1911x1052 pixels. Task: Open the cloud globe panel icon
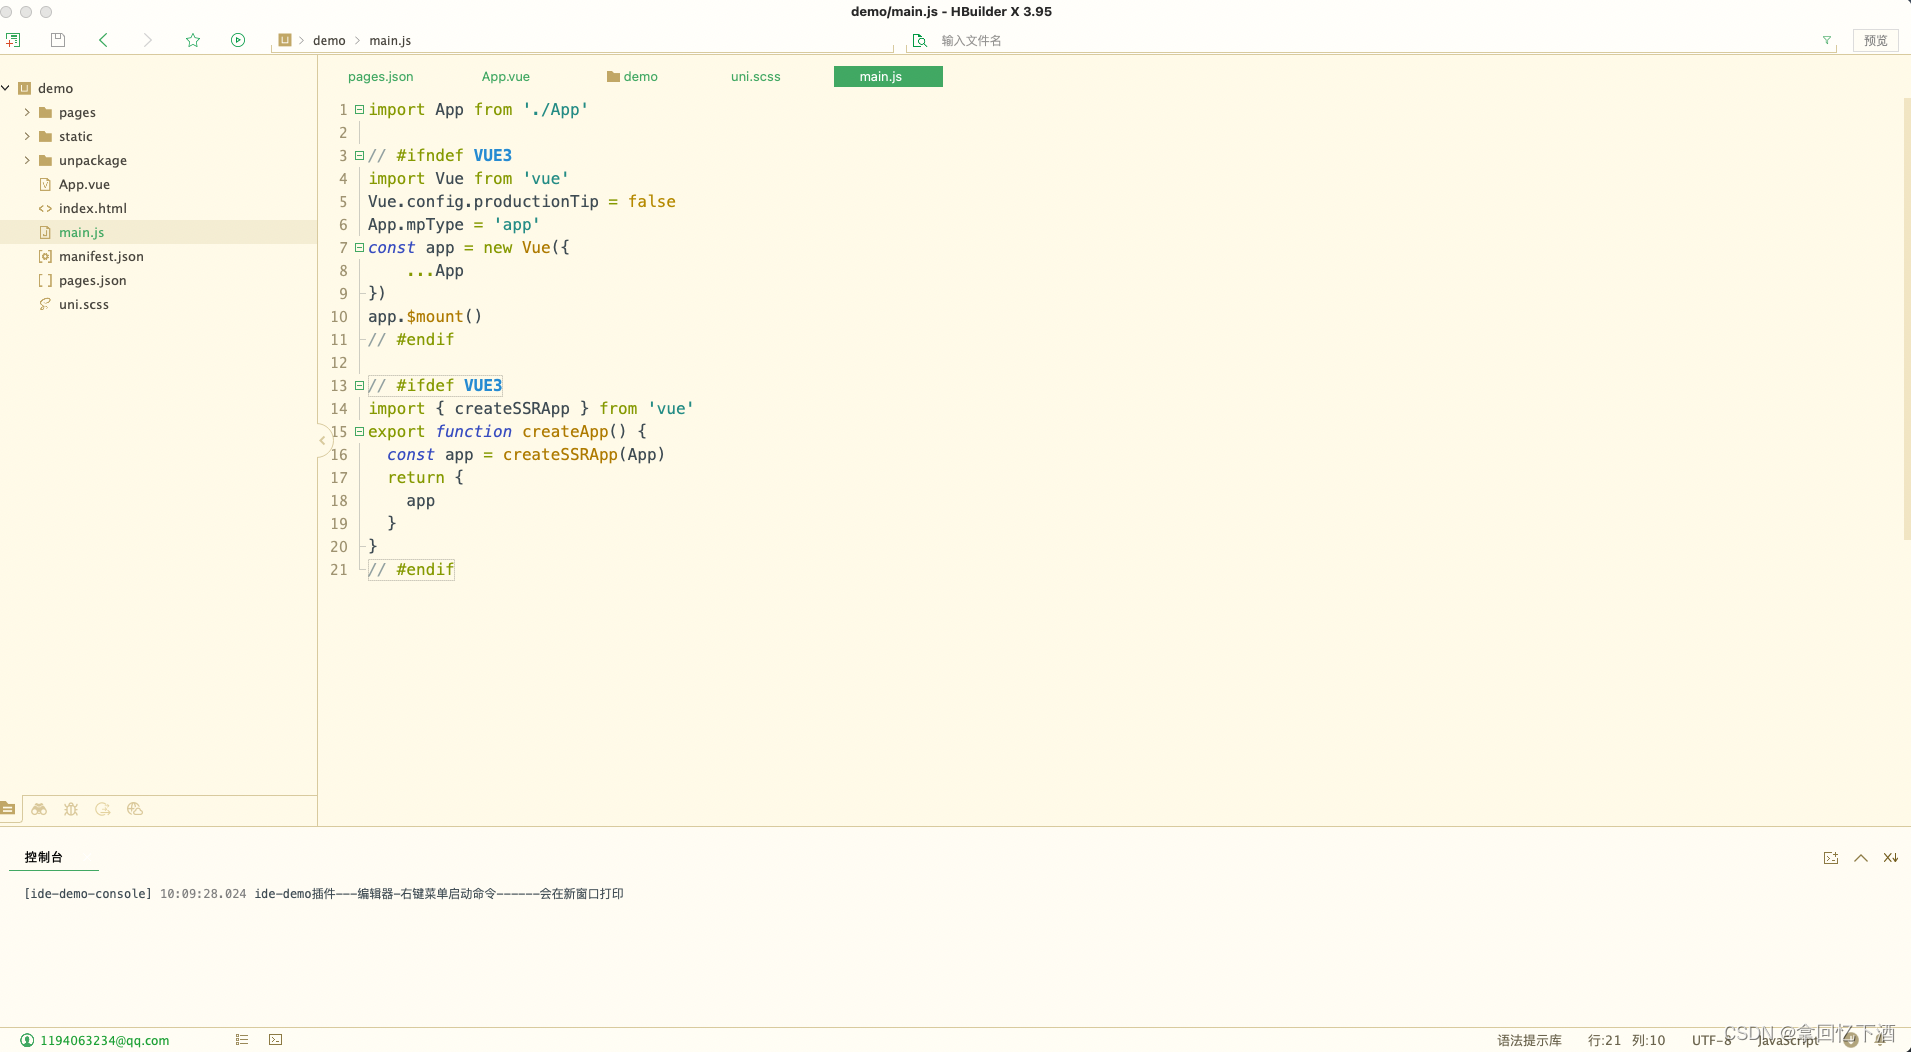tap(135, 809)
